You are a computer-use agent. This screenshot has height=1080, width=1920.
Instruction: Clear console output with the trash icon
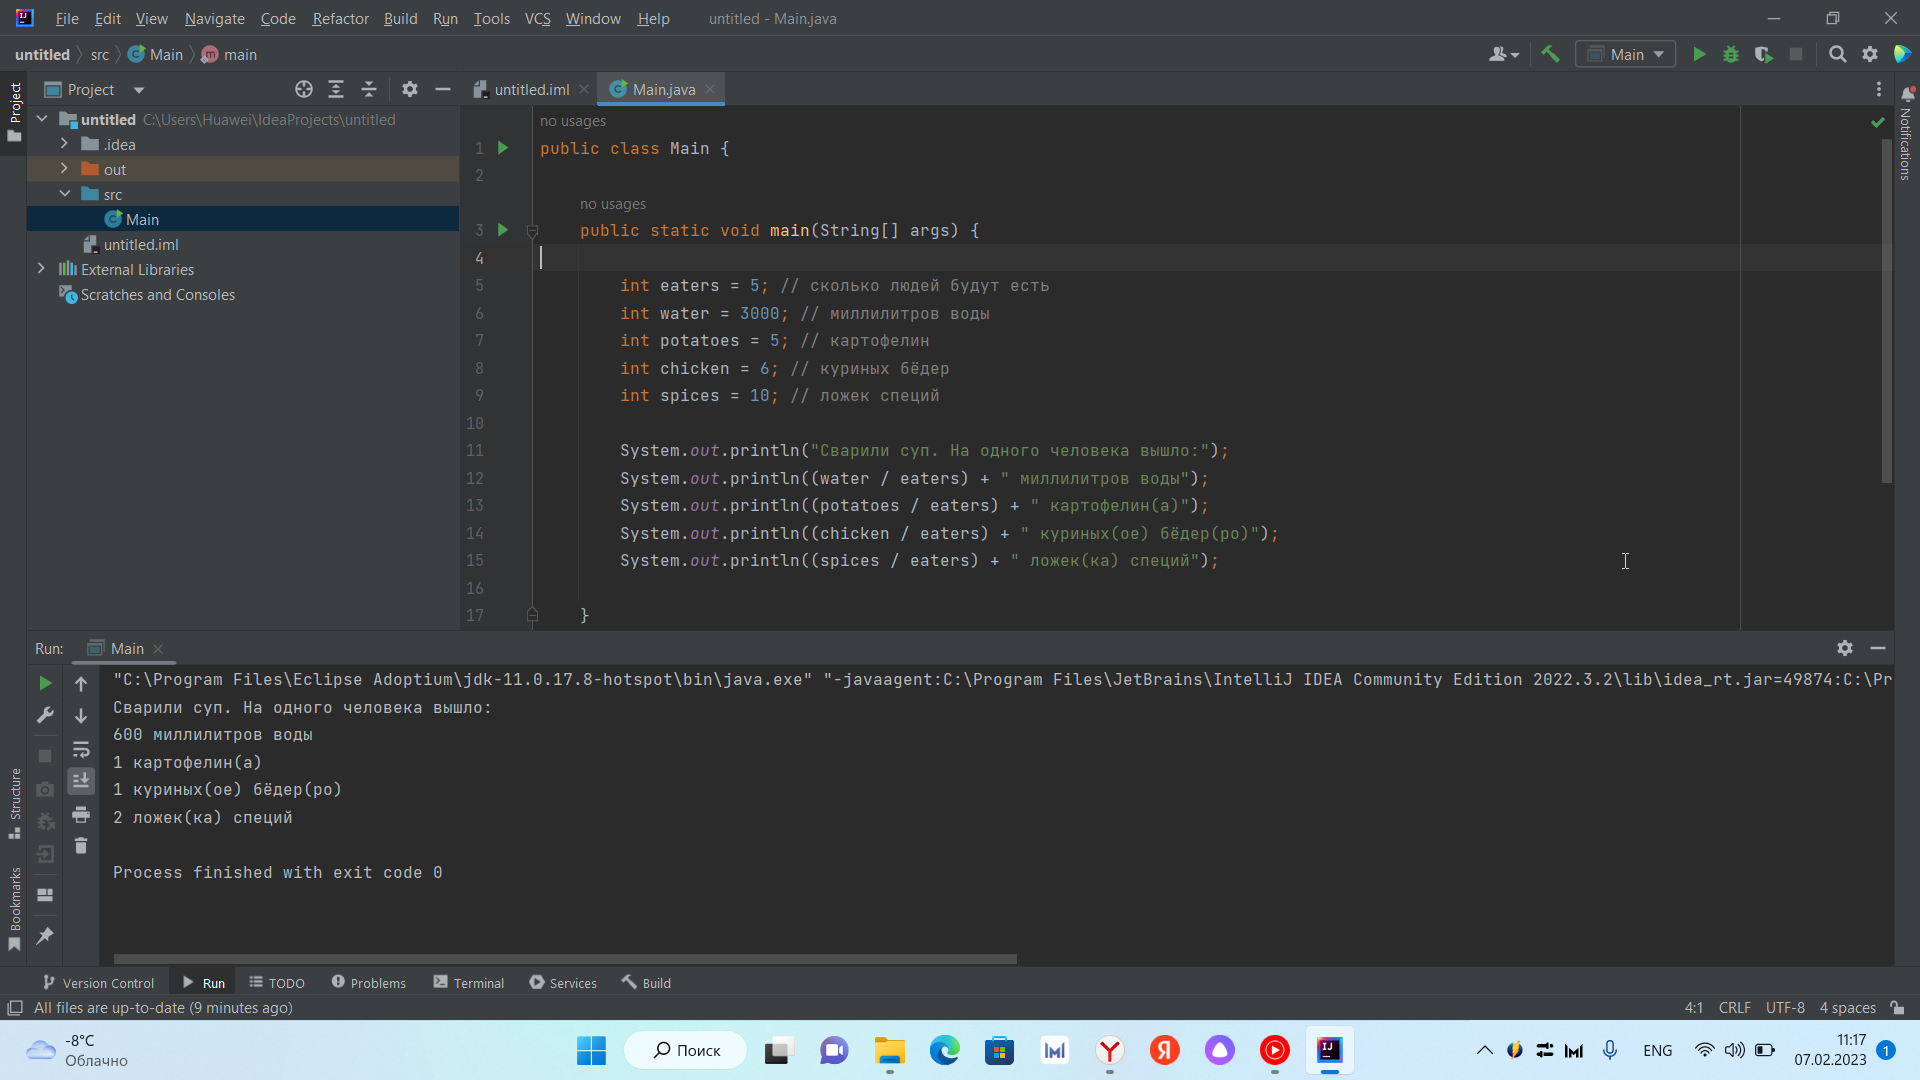(x=81, y=845)
